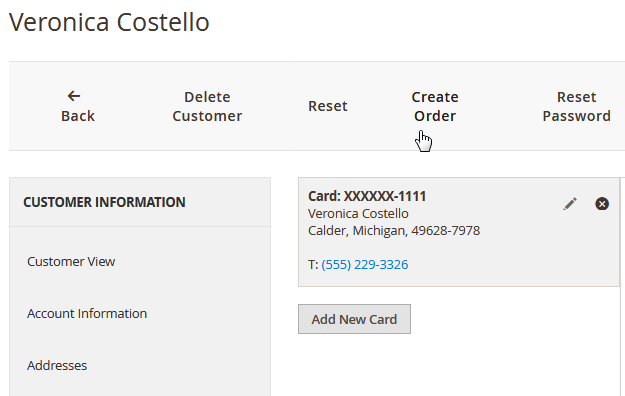The height and width of the screenshot is (396, 625).
Task: Click the cardholder name inside the card box
Action: 358,214
